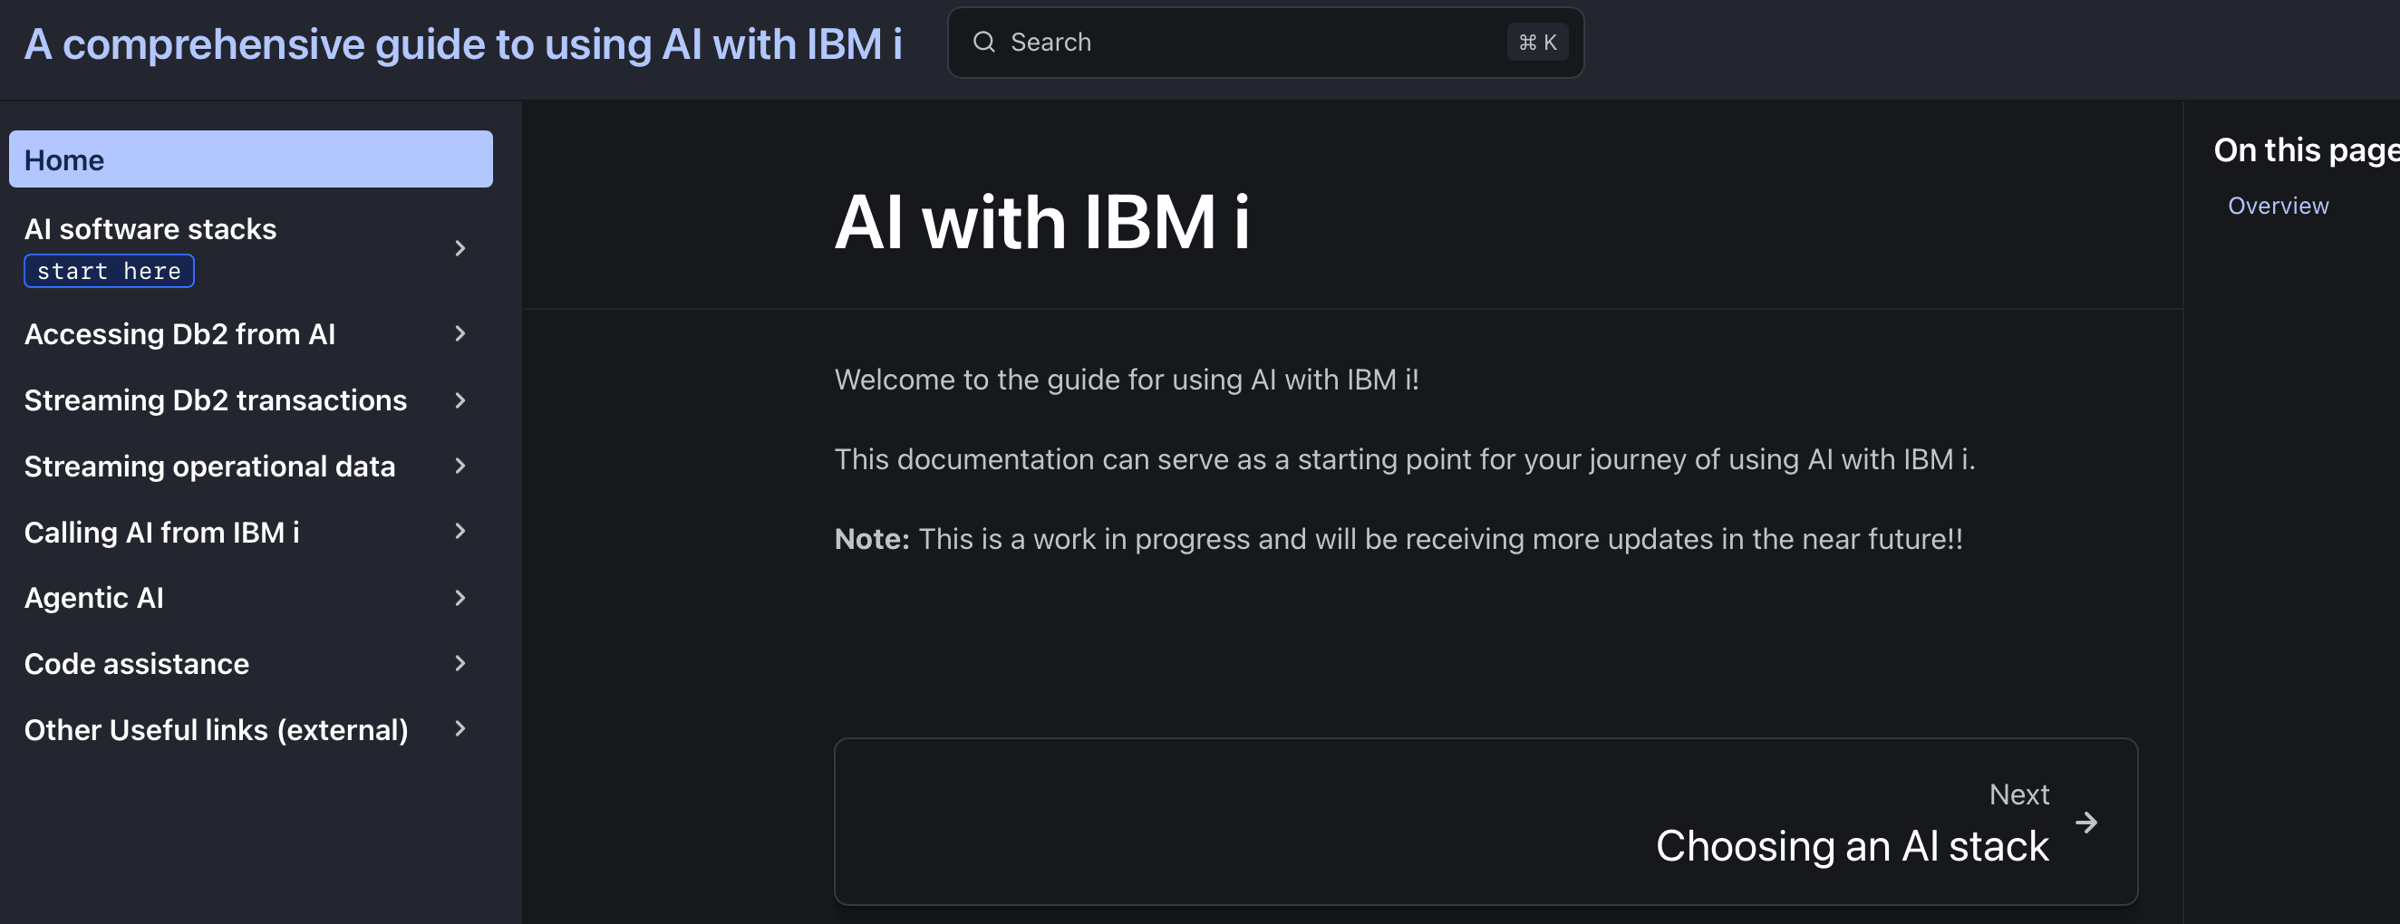Select the Home sidebar item
Image resolution: width=2400 pixels, height=924 pixels.
251,159
